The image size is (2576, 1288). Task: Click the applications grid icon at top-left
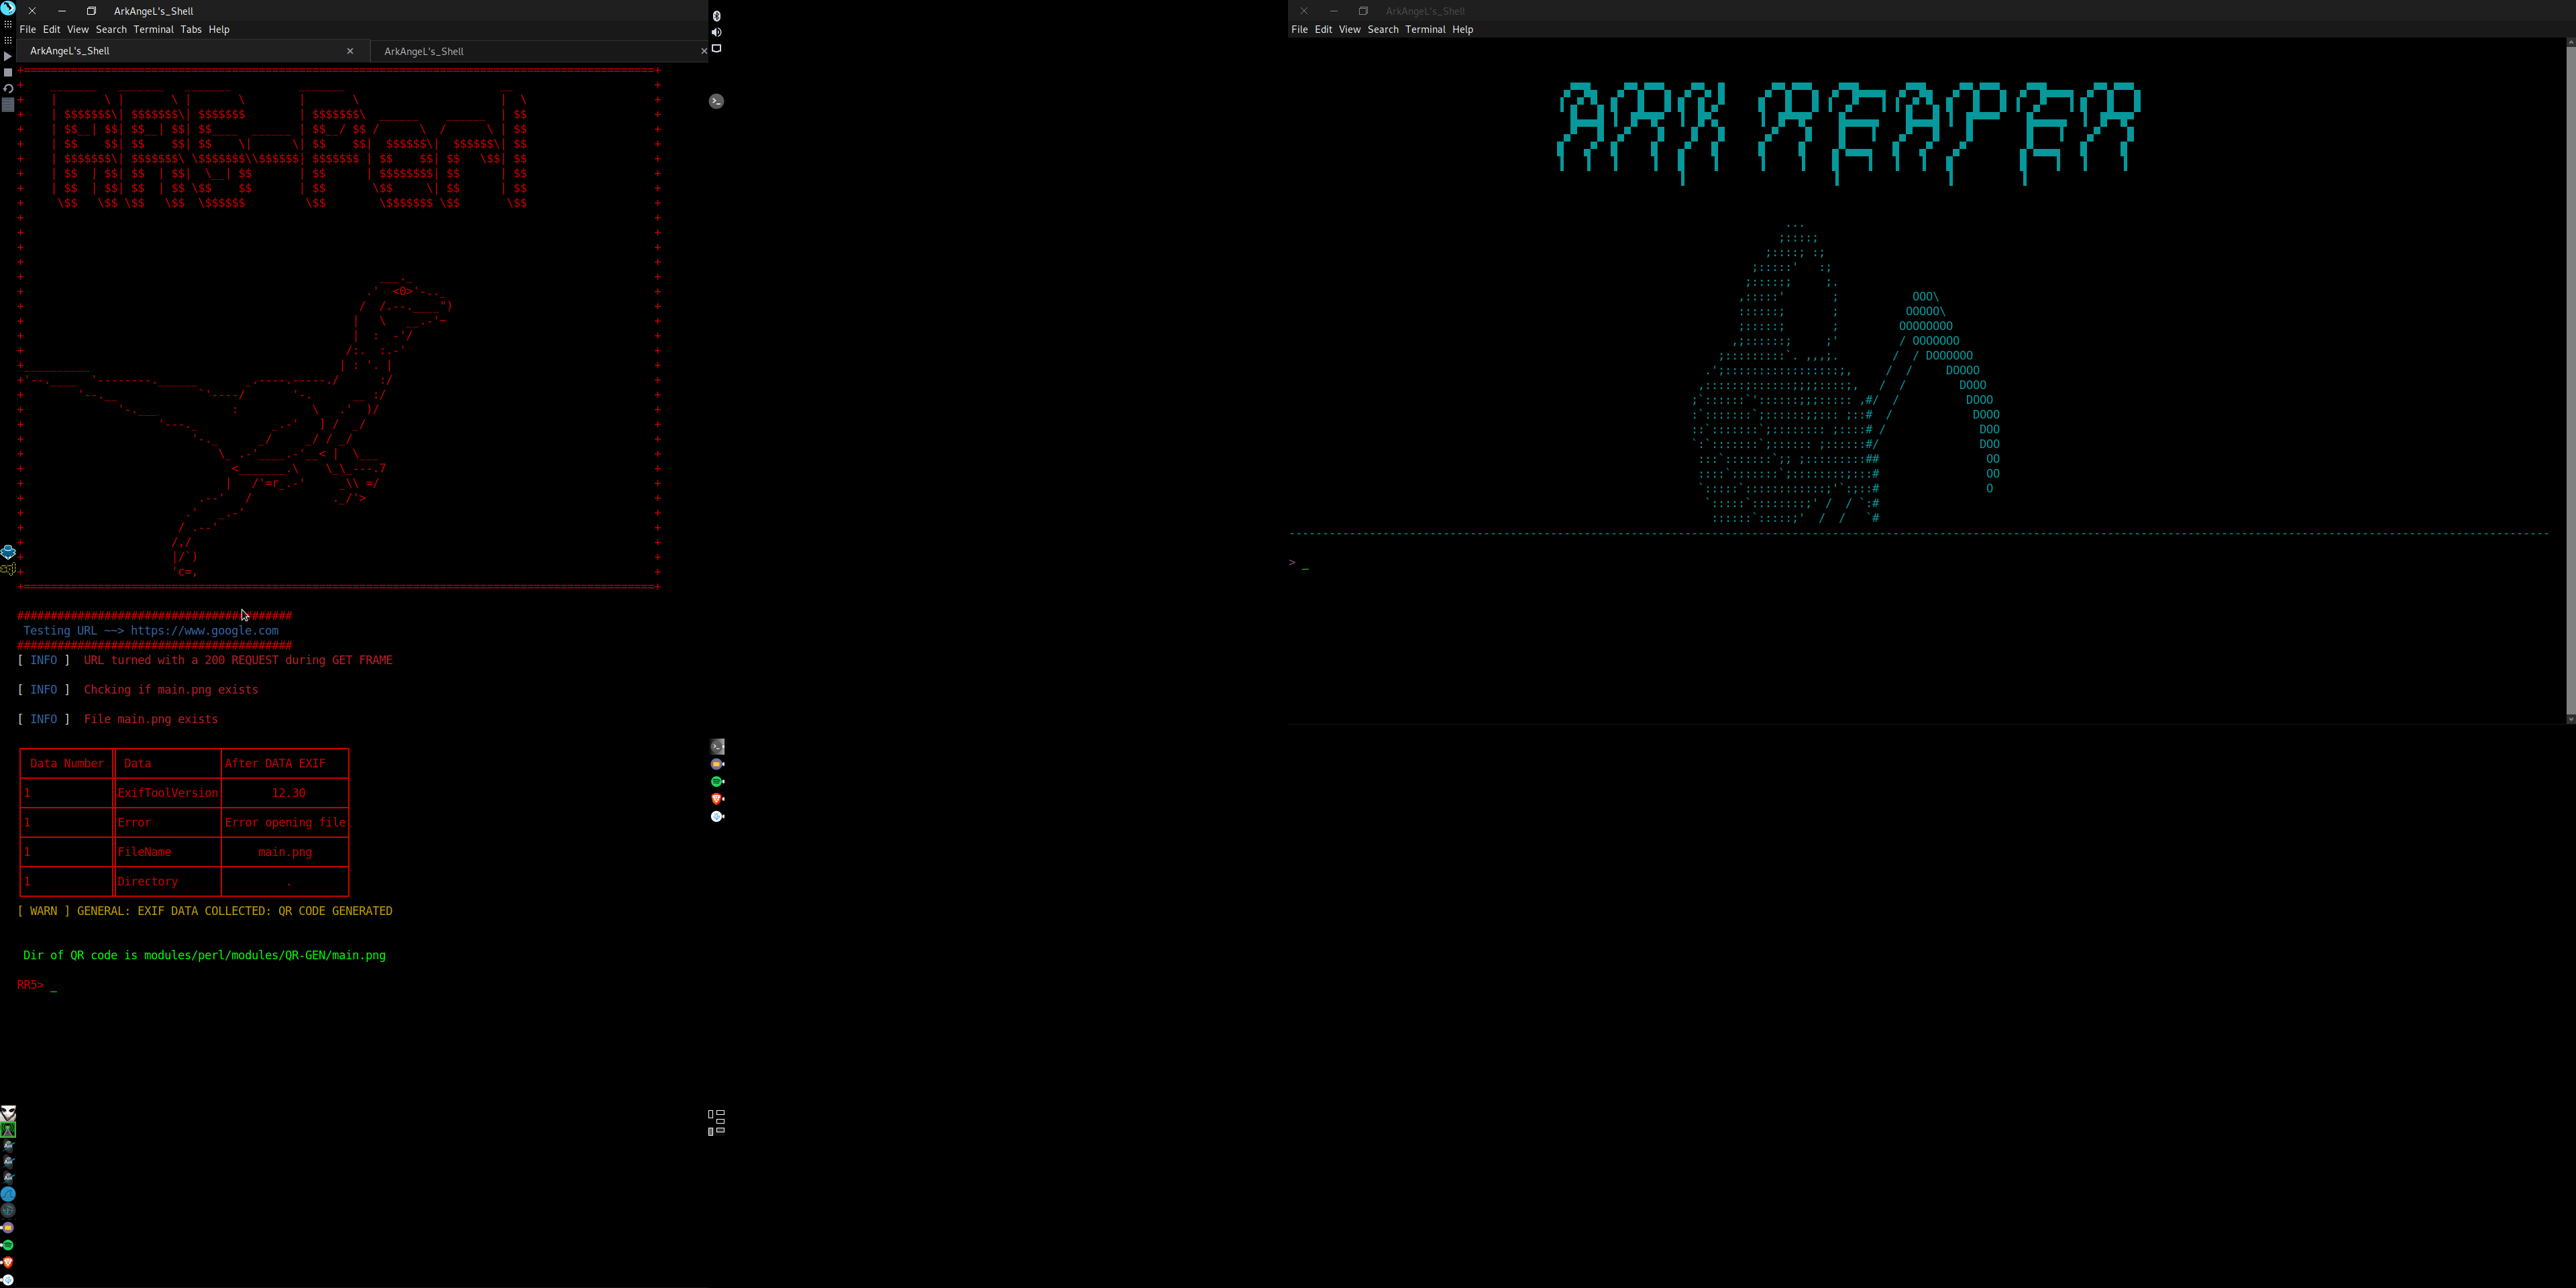8,26
